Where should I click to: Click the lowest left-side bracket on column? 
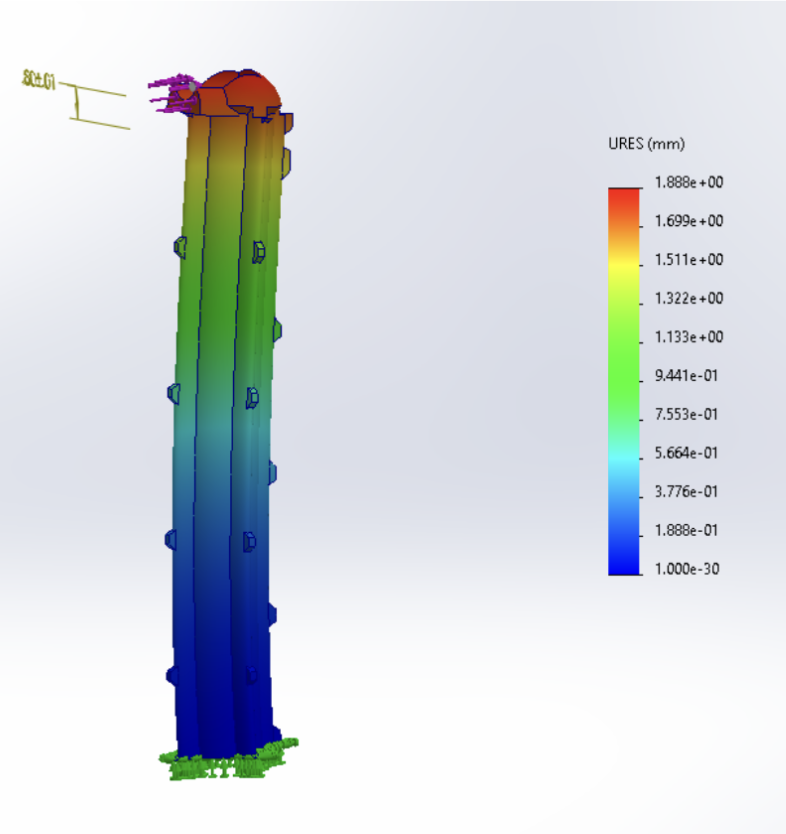pos(171,676)
